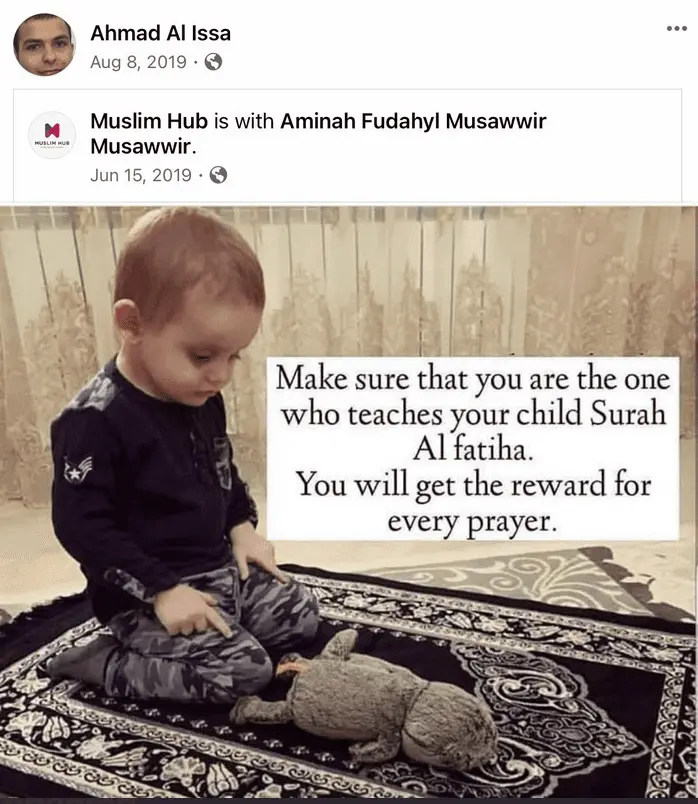Click the wrapped Musawwir name on second line
Screen dimensions: 698x804
coord(141,146)
